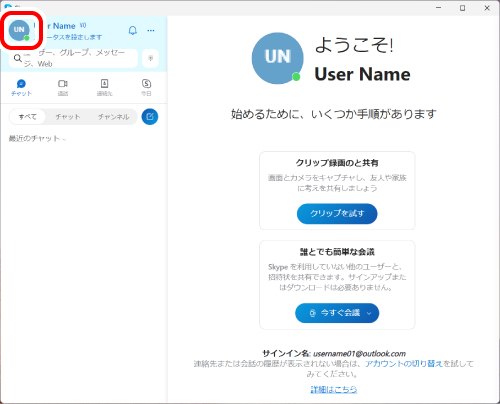Open the アカウントの切り替え link
Viewport: 500px width, 404px height.
pyautogui.click(x=404, y=364)
